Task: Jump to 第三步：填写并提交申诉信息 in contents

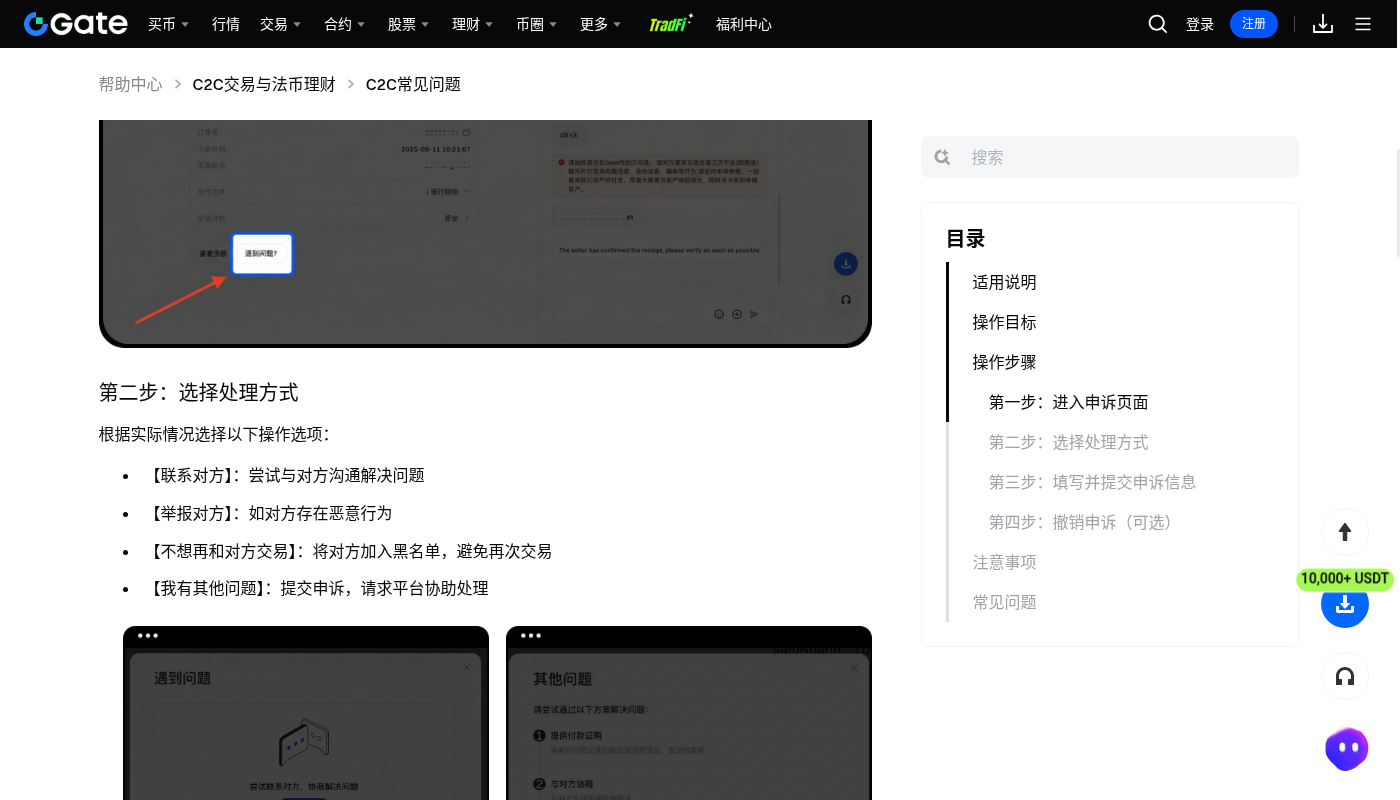Action: (1092, 482)
